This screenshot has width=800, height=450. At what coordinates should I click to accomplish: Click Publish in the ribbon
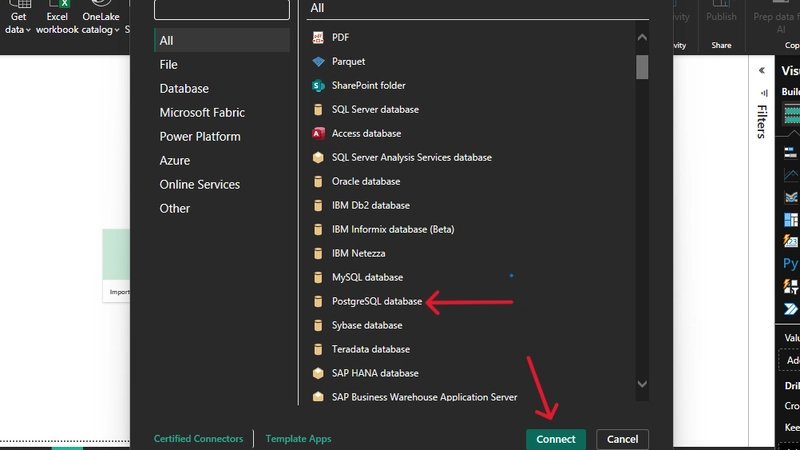(721, 12)
